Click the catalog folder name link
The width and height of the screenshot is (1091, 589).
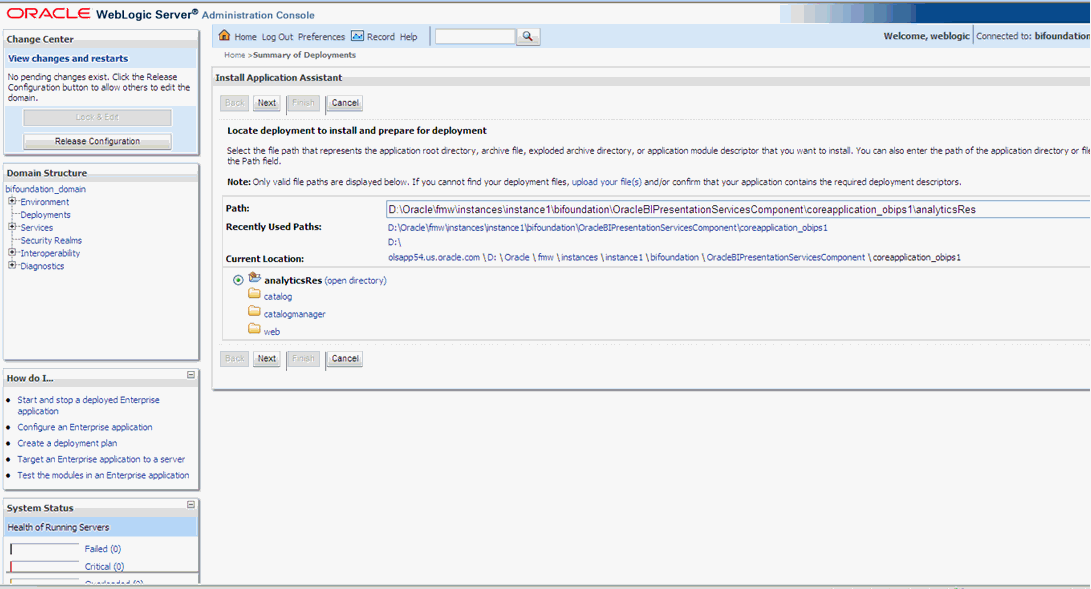coord(278,297)
